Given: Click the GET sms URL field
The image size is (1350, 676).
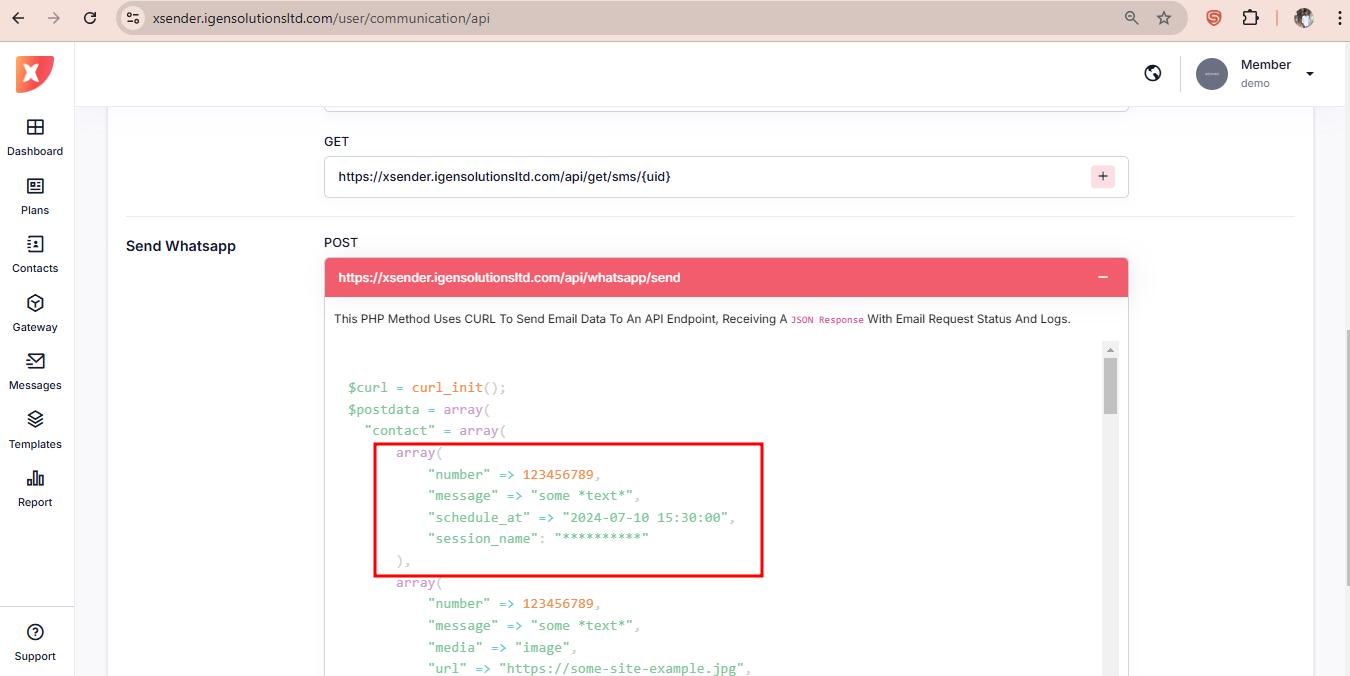Looking at the screenshot, I should click(700, 177).
